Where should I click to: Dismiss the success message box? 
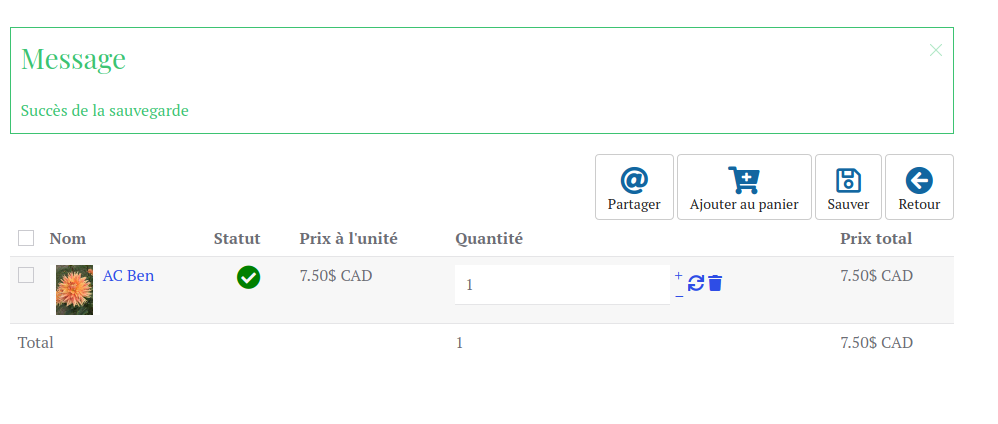pyautogui.click(x=935, y=50)
